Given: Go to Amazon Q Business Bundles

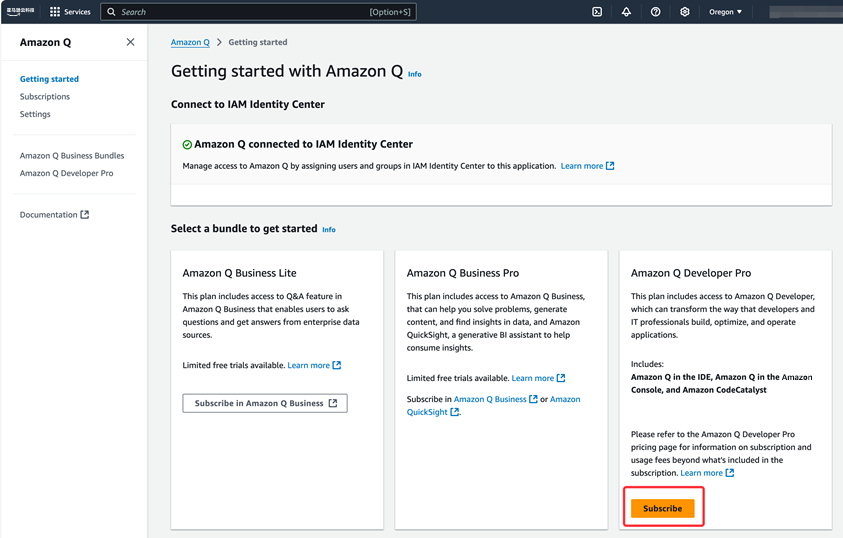Looking at the screenshot, I should [72, 156].
